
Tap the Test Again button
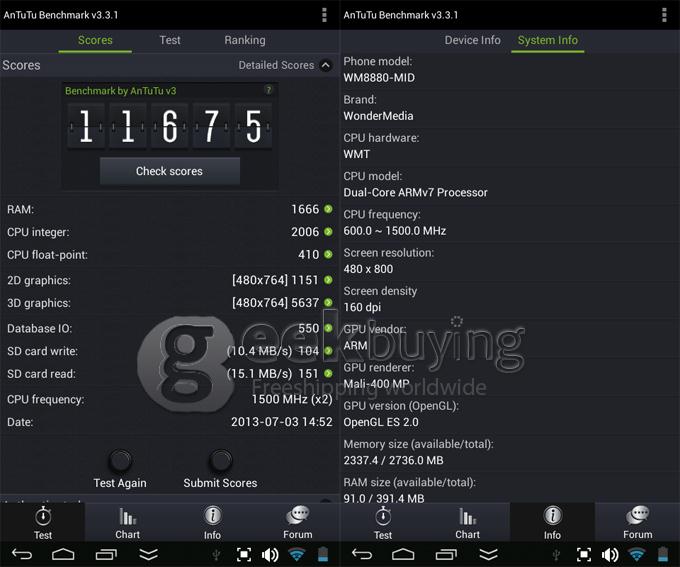tap(119, 469)
